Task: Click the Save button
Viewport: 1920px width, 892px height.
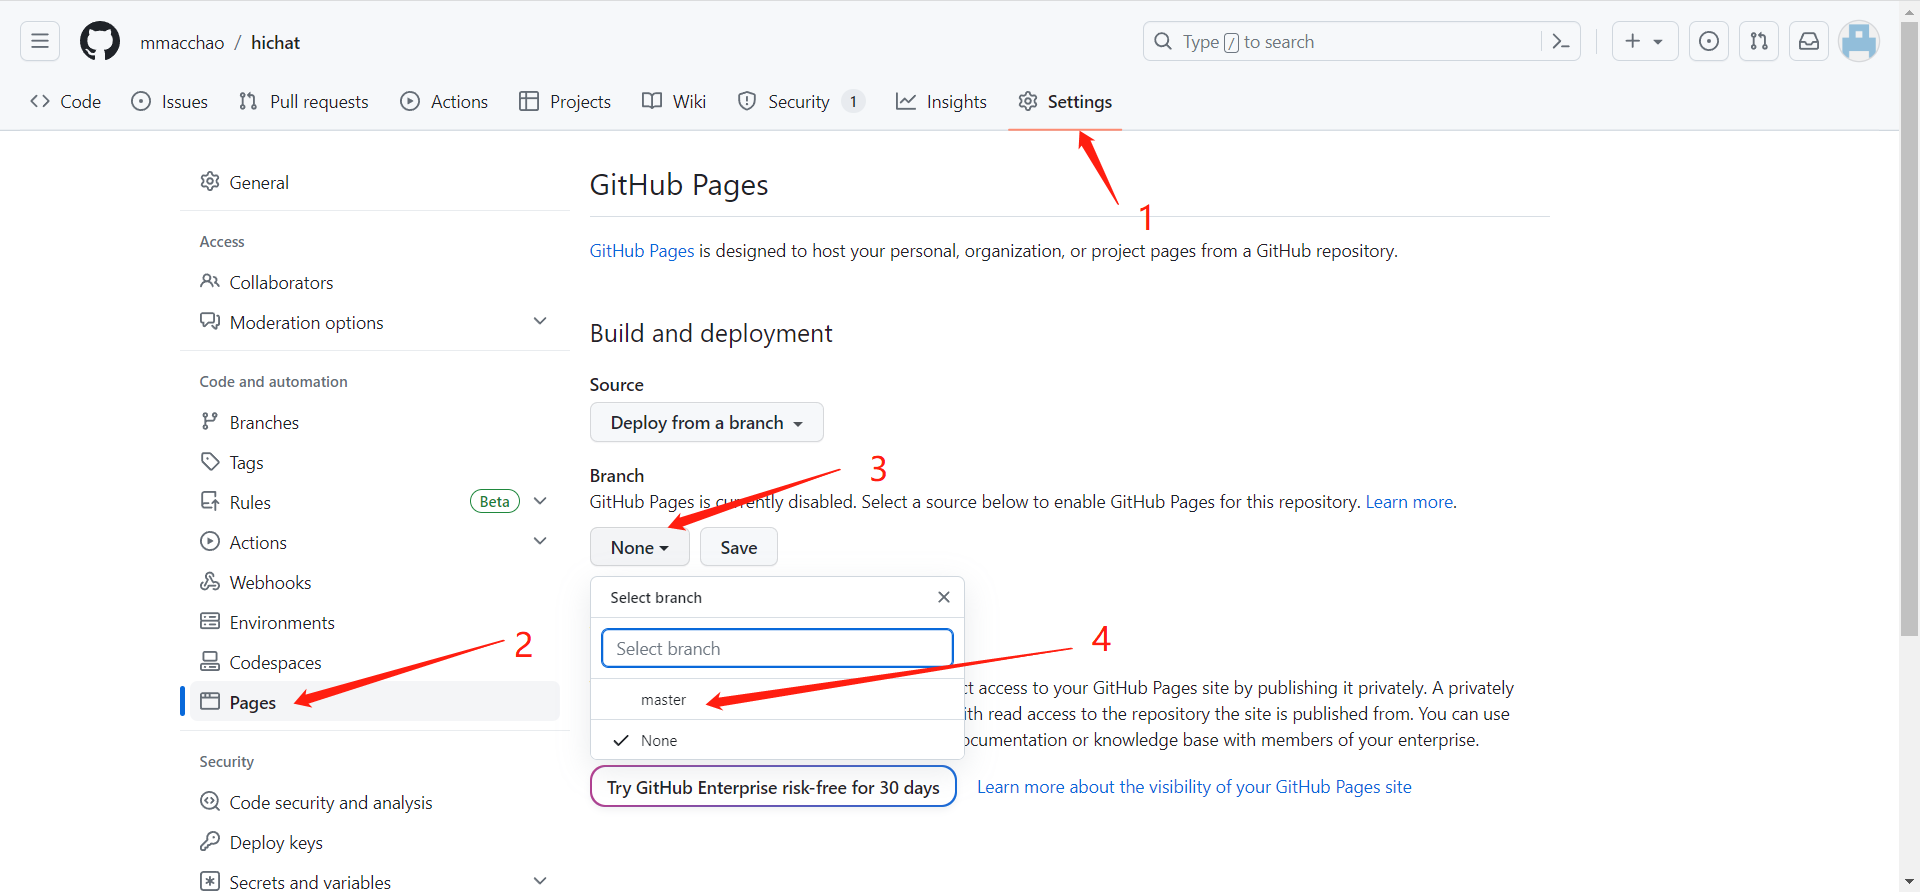Action: pos(738,547)
